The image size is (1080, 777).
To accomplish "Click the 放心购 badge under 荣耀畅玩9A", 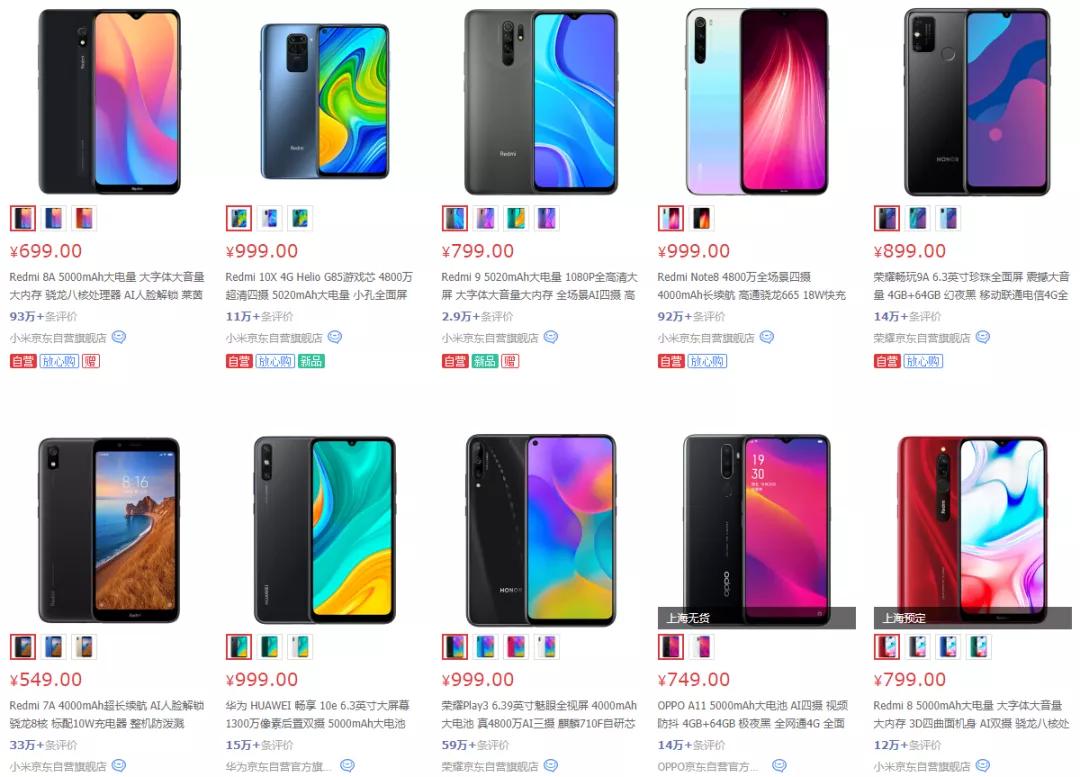I will click(x=923, y=361).
